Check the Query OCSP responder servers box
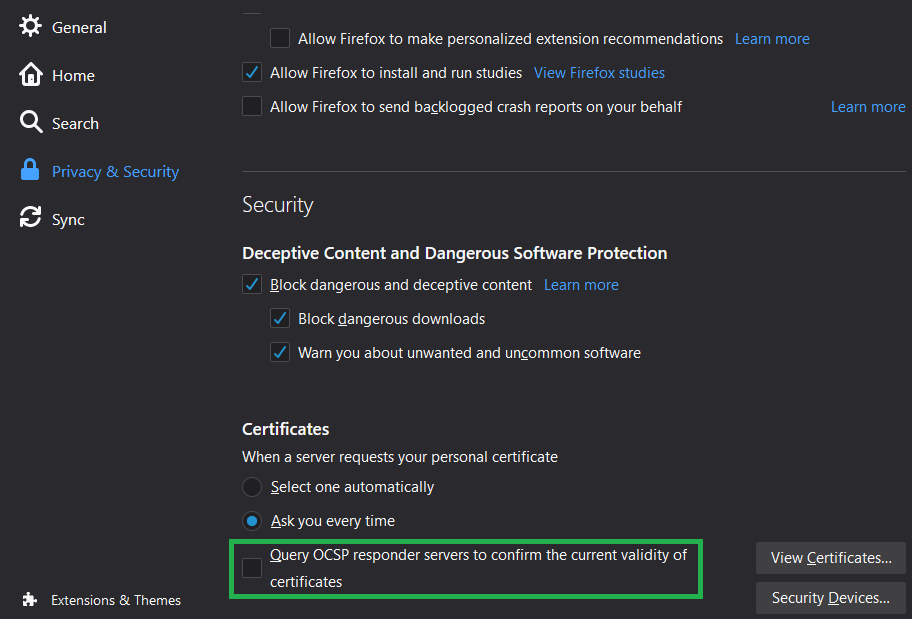Screen dimensions: 912x624 [x=252, y=568]
